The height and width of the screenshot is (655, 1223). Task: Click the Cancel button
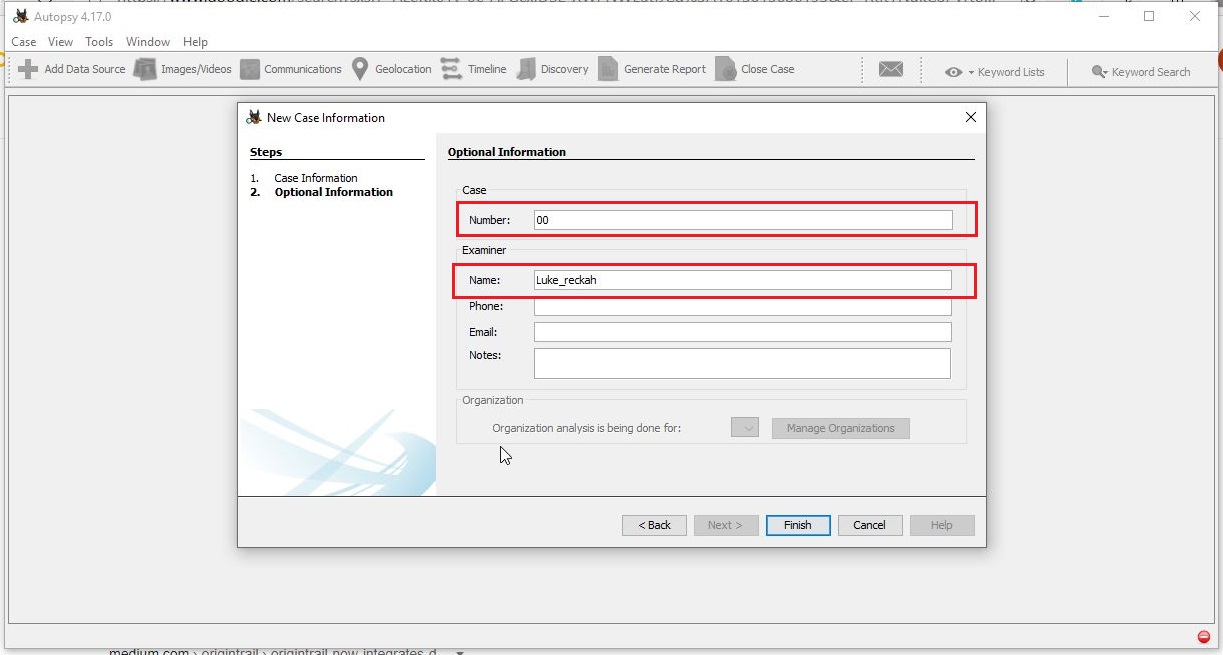tap(869, 525)
